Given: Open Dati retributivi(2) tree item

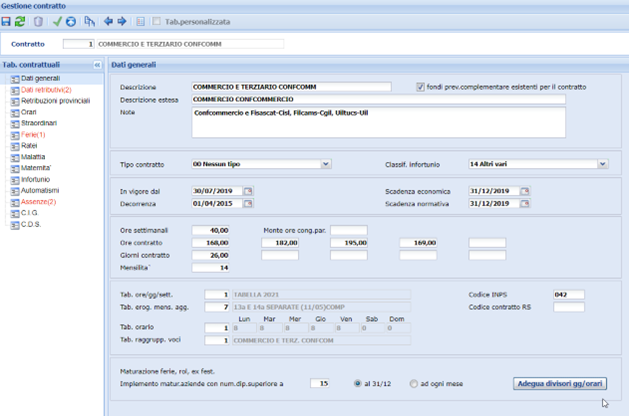Looking at the screenshot, I should (x=46, y=90).
